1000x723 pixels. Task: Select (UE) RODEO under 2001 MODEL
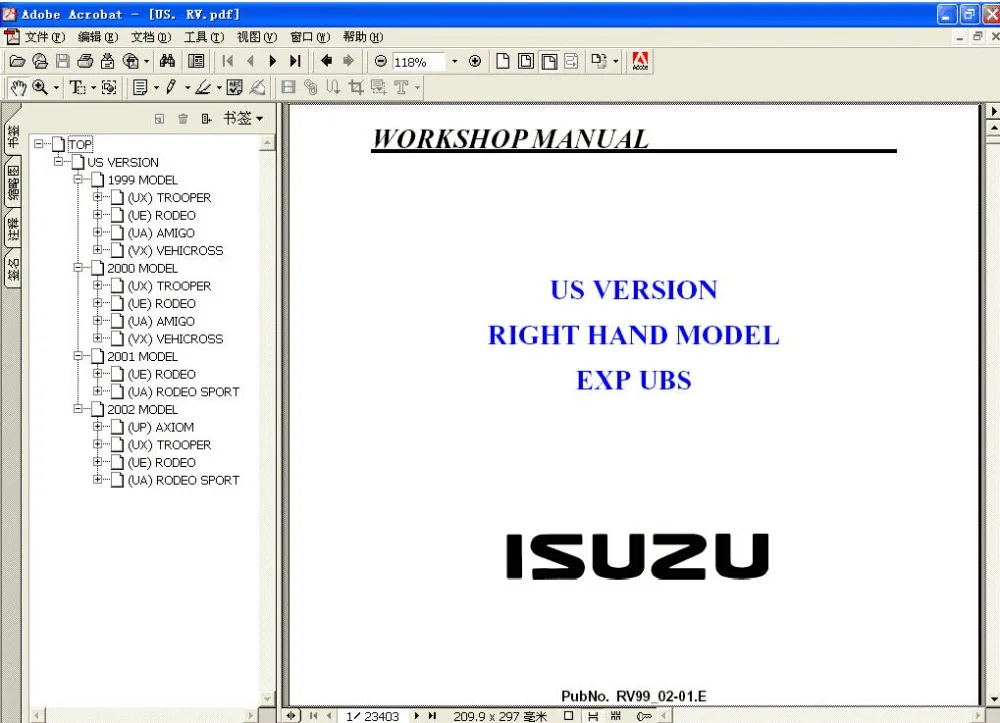(x=161, y=375)
